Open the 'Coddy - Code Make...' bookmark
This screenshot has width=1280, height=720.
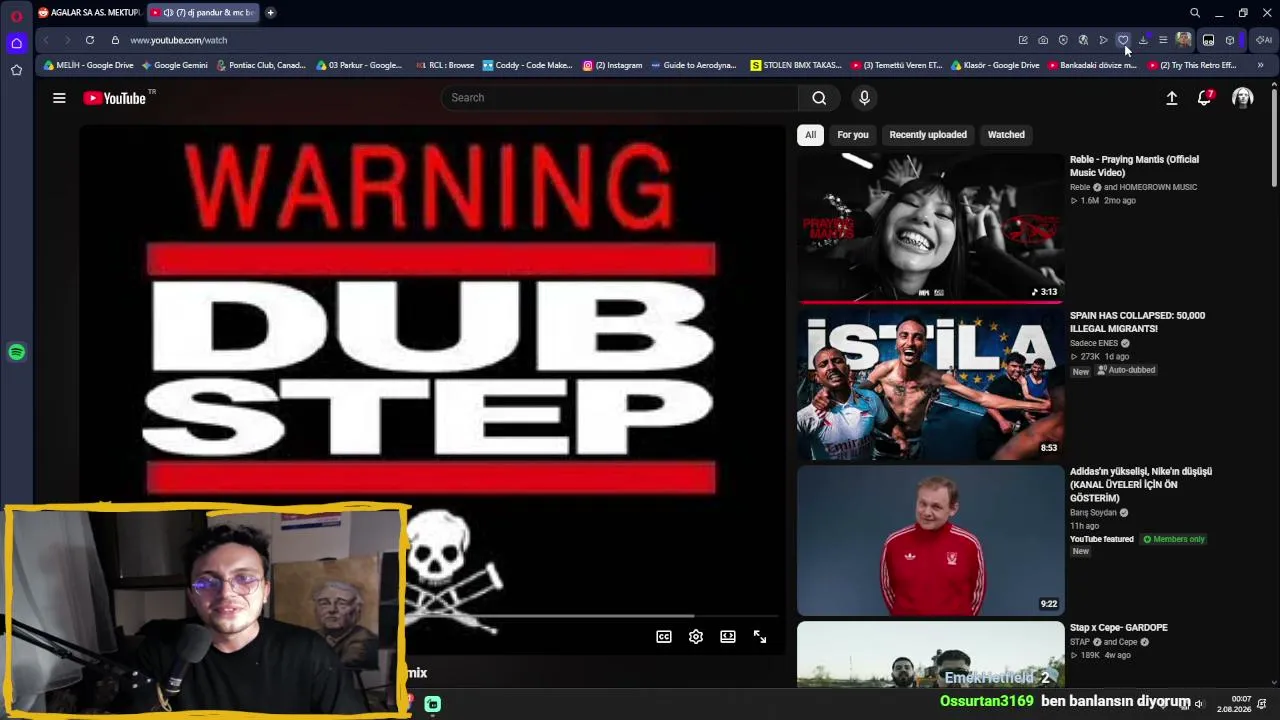coord(527,66)
